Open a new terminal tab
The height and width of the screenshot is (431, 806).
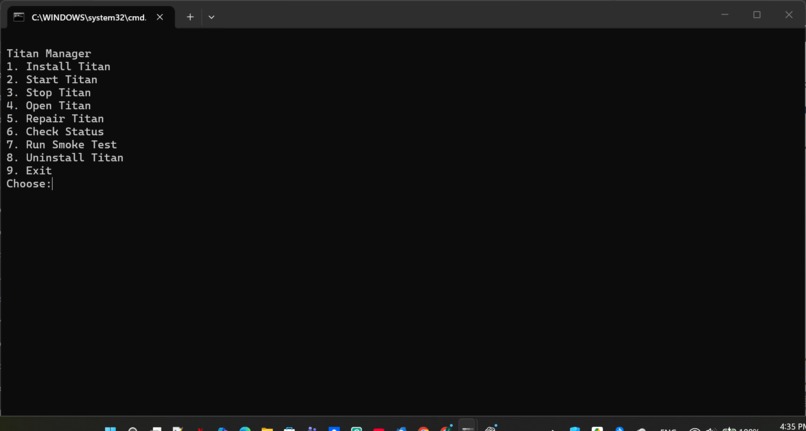190,17
